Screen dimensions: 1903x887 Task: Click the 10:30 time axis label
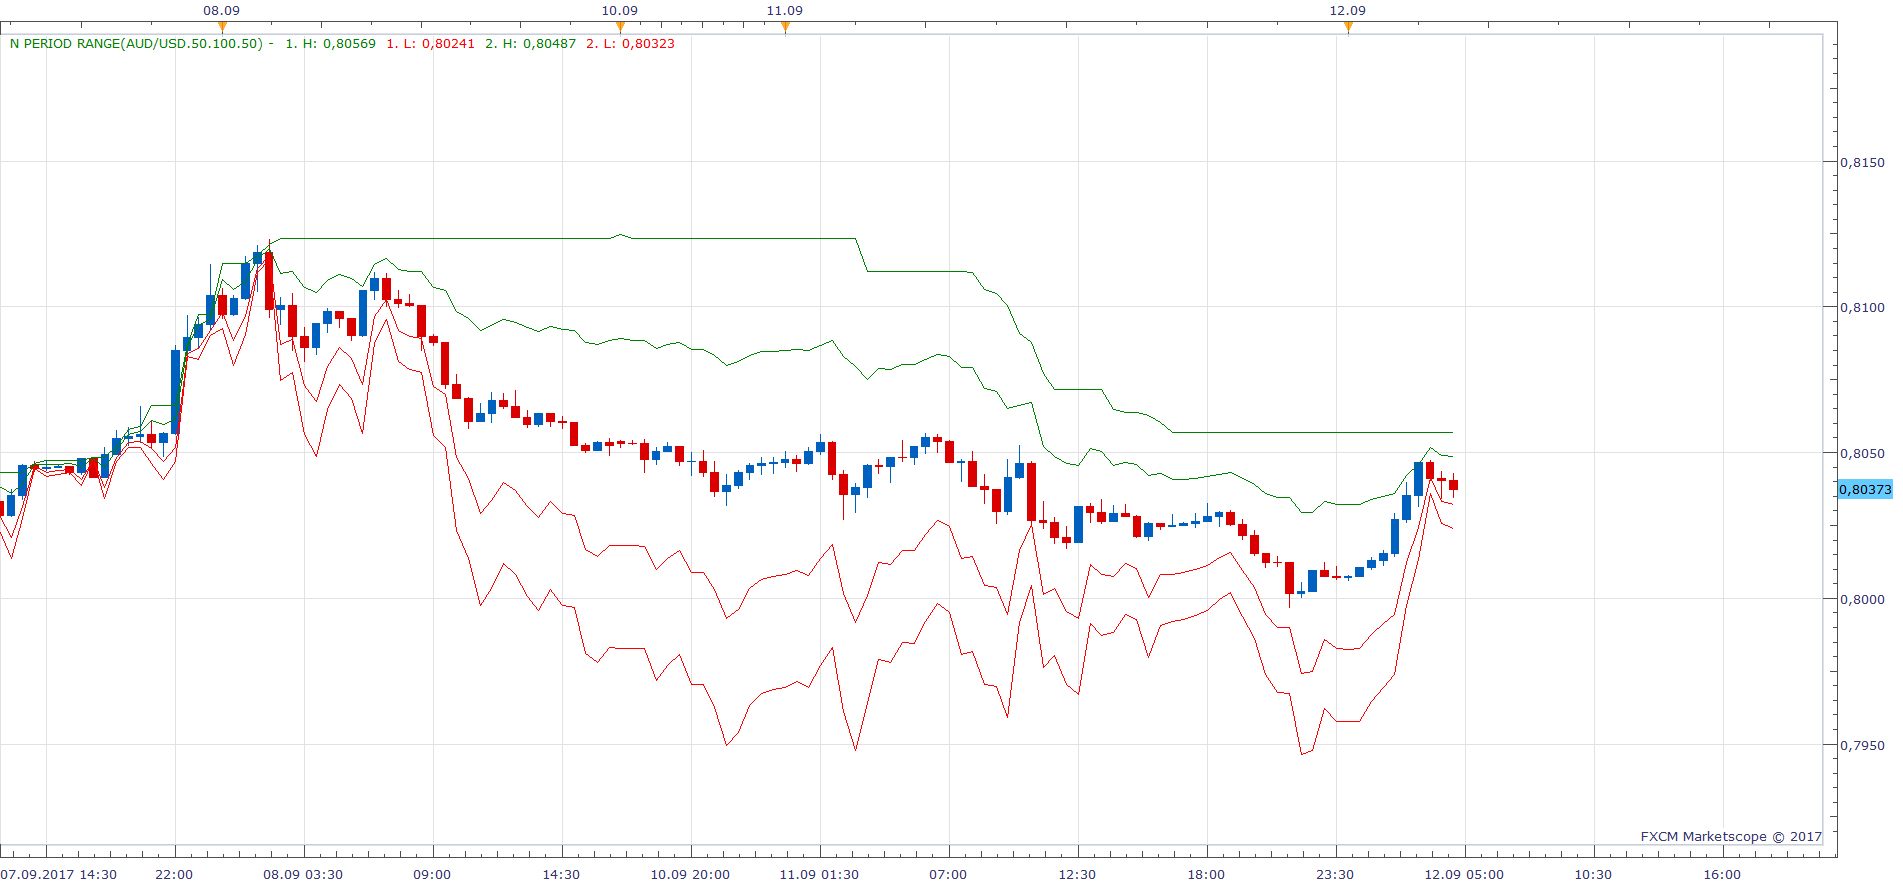[1593, 874]
